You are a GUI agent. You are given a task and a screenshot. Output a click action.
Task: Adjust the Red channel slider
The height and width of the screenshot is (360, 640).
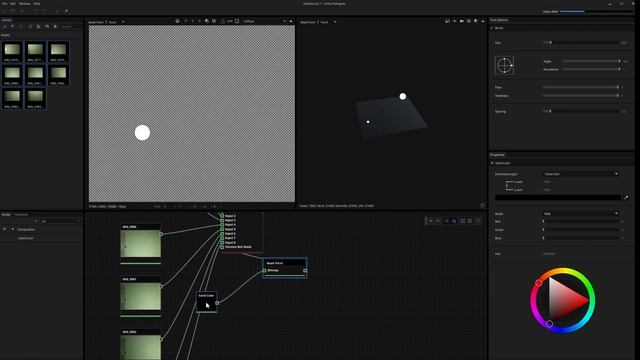click(581, 221)
